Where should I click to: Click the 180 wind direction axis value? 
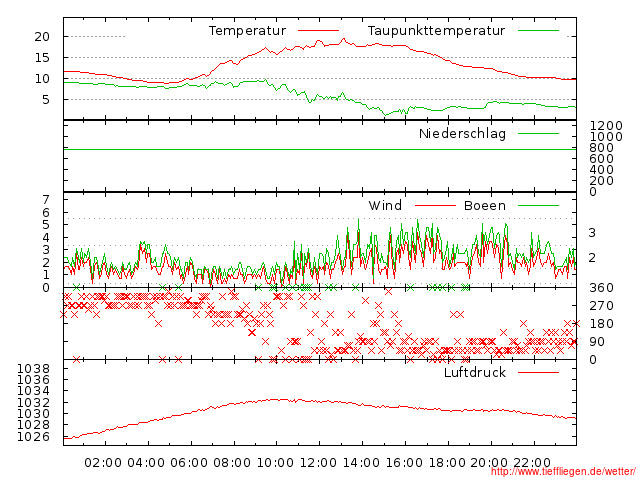click(602, 324)
